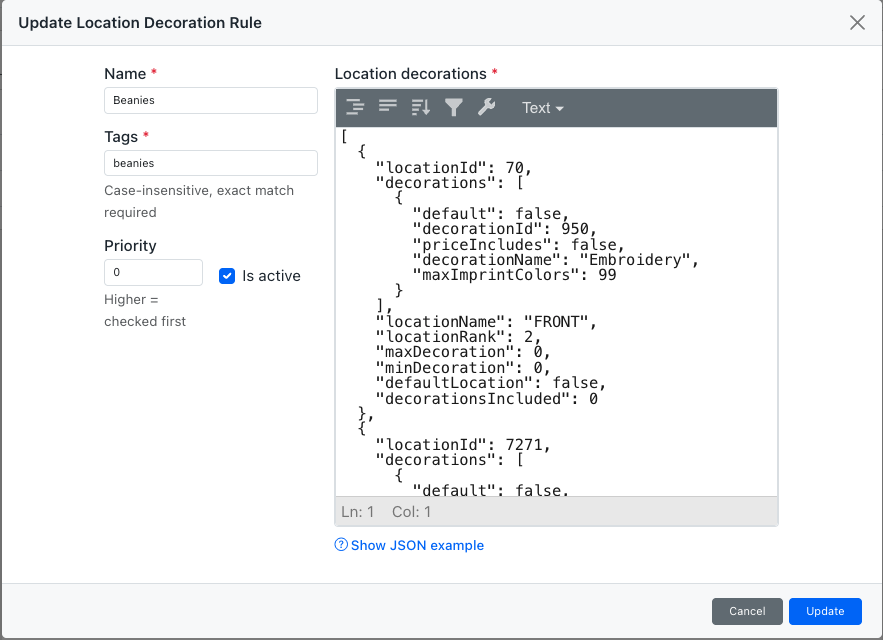Open the Show JSON example link
The height and width of the screenshot is (640, 883).
tap(415, 545)
